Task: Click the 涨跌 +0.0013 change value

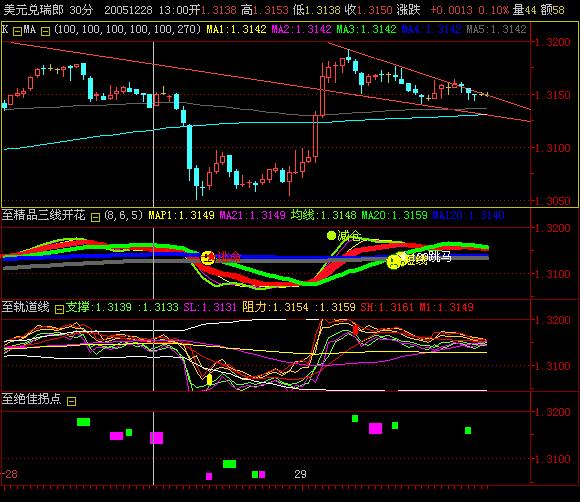Action: point(435,10)
